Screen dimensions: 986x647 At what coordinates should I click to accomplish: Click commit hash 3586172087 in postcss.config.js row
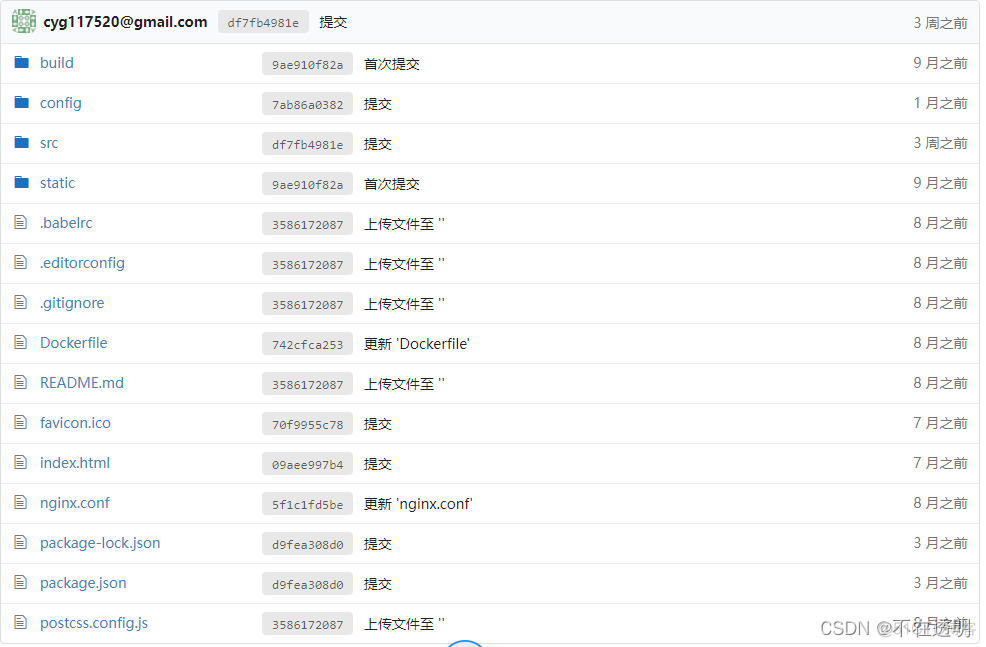[307, 624]
